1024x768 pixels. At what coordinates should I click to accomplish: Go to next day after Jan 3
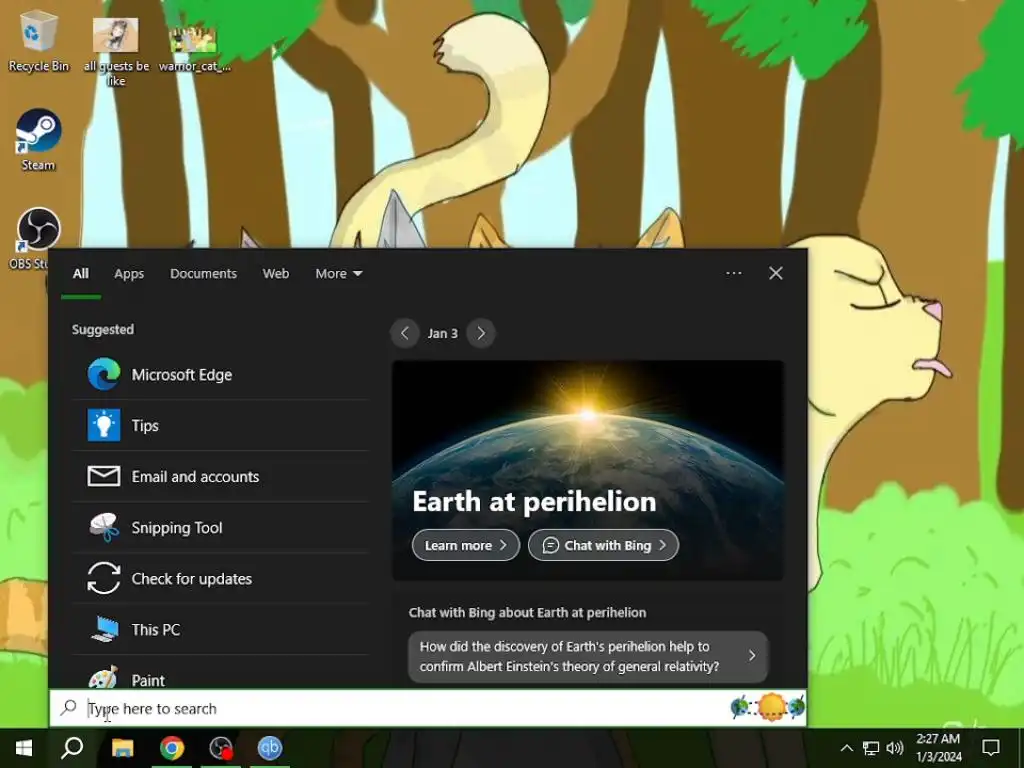(x=481, y=333)
